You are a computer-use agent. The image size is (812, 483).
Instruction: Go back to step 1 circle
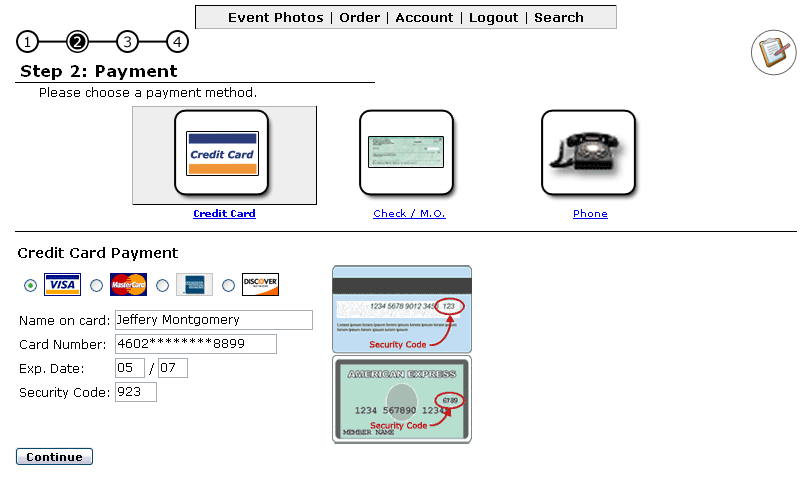[x=27, y=42]
